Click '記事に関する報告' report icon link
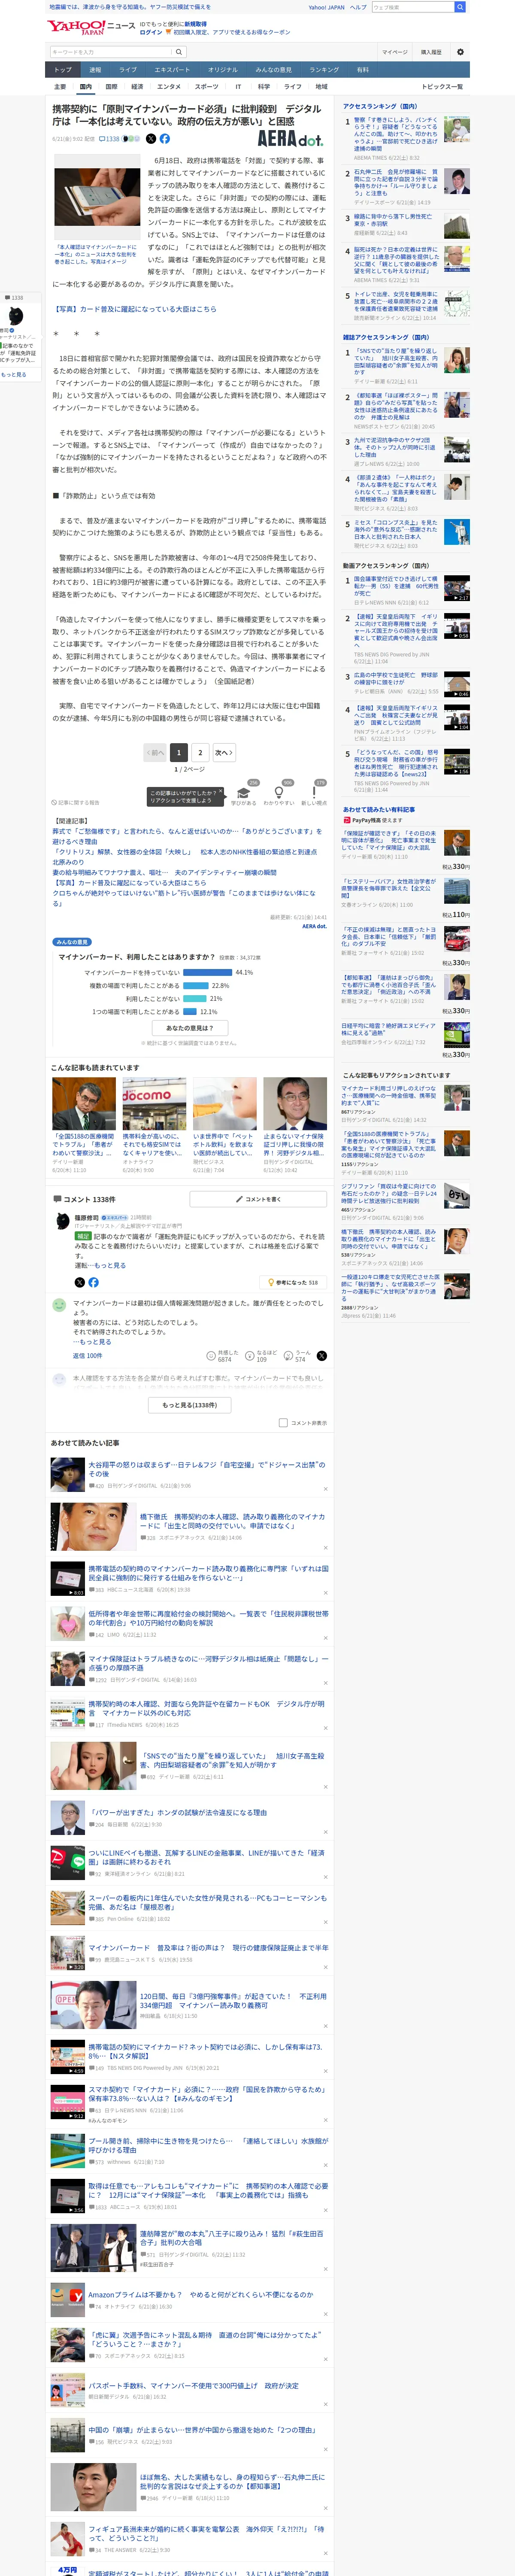 [76, 802]
